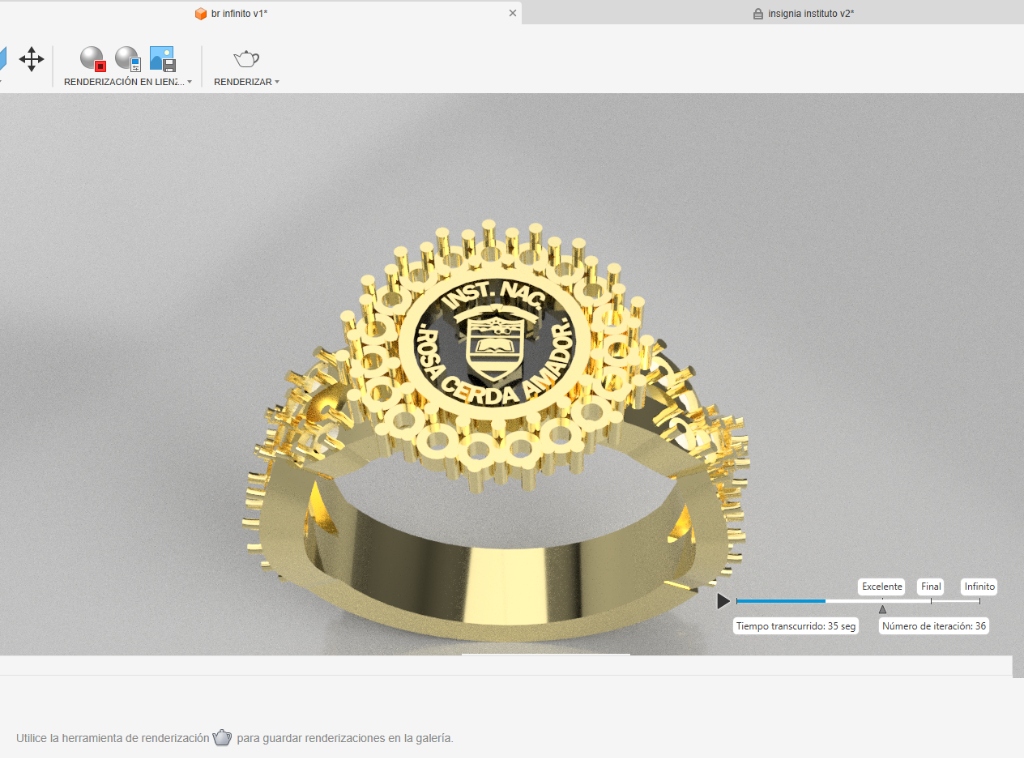Viewport: 1024px width, 758px height.
Task: Open in-canvas render settings
Action: pos(127,58)
